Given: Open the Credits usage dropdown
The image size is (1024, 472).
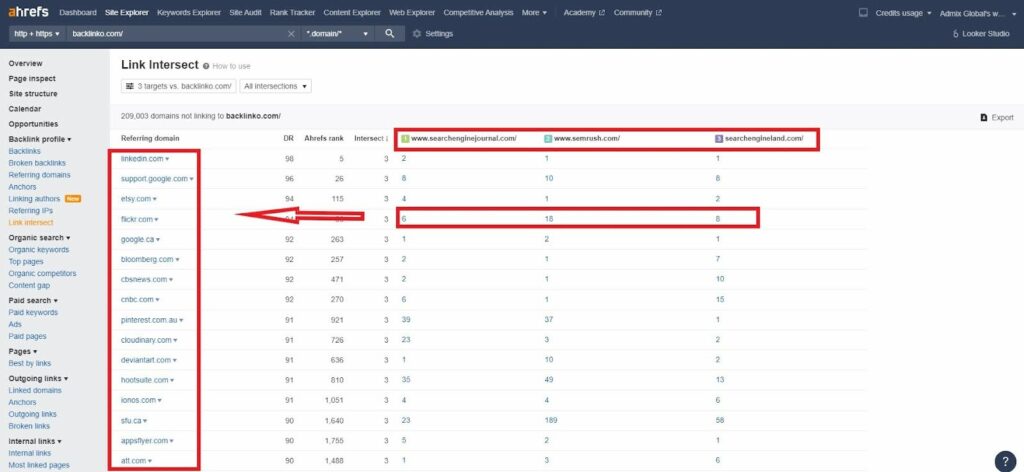Looking at the screenshot, I should [903, 12].
